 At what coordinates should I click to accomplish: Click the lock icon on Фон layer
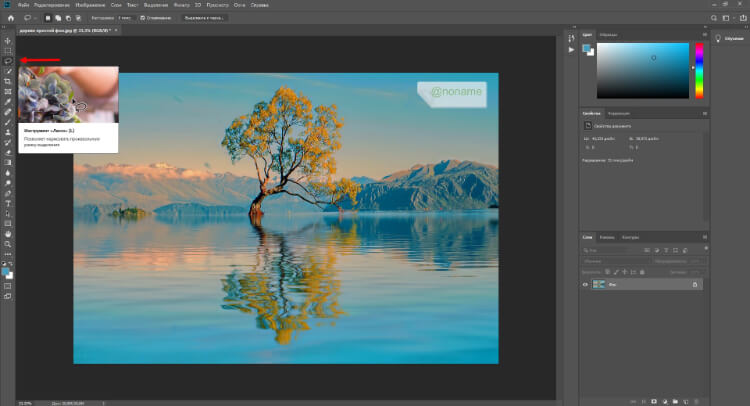695,285
